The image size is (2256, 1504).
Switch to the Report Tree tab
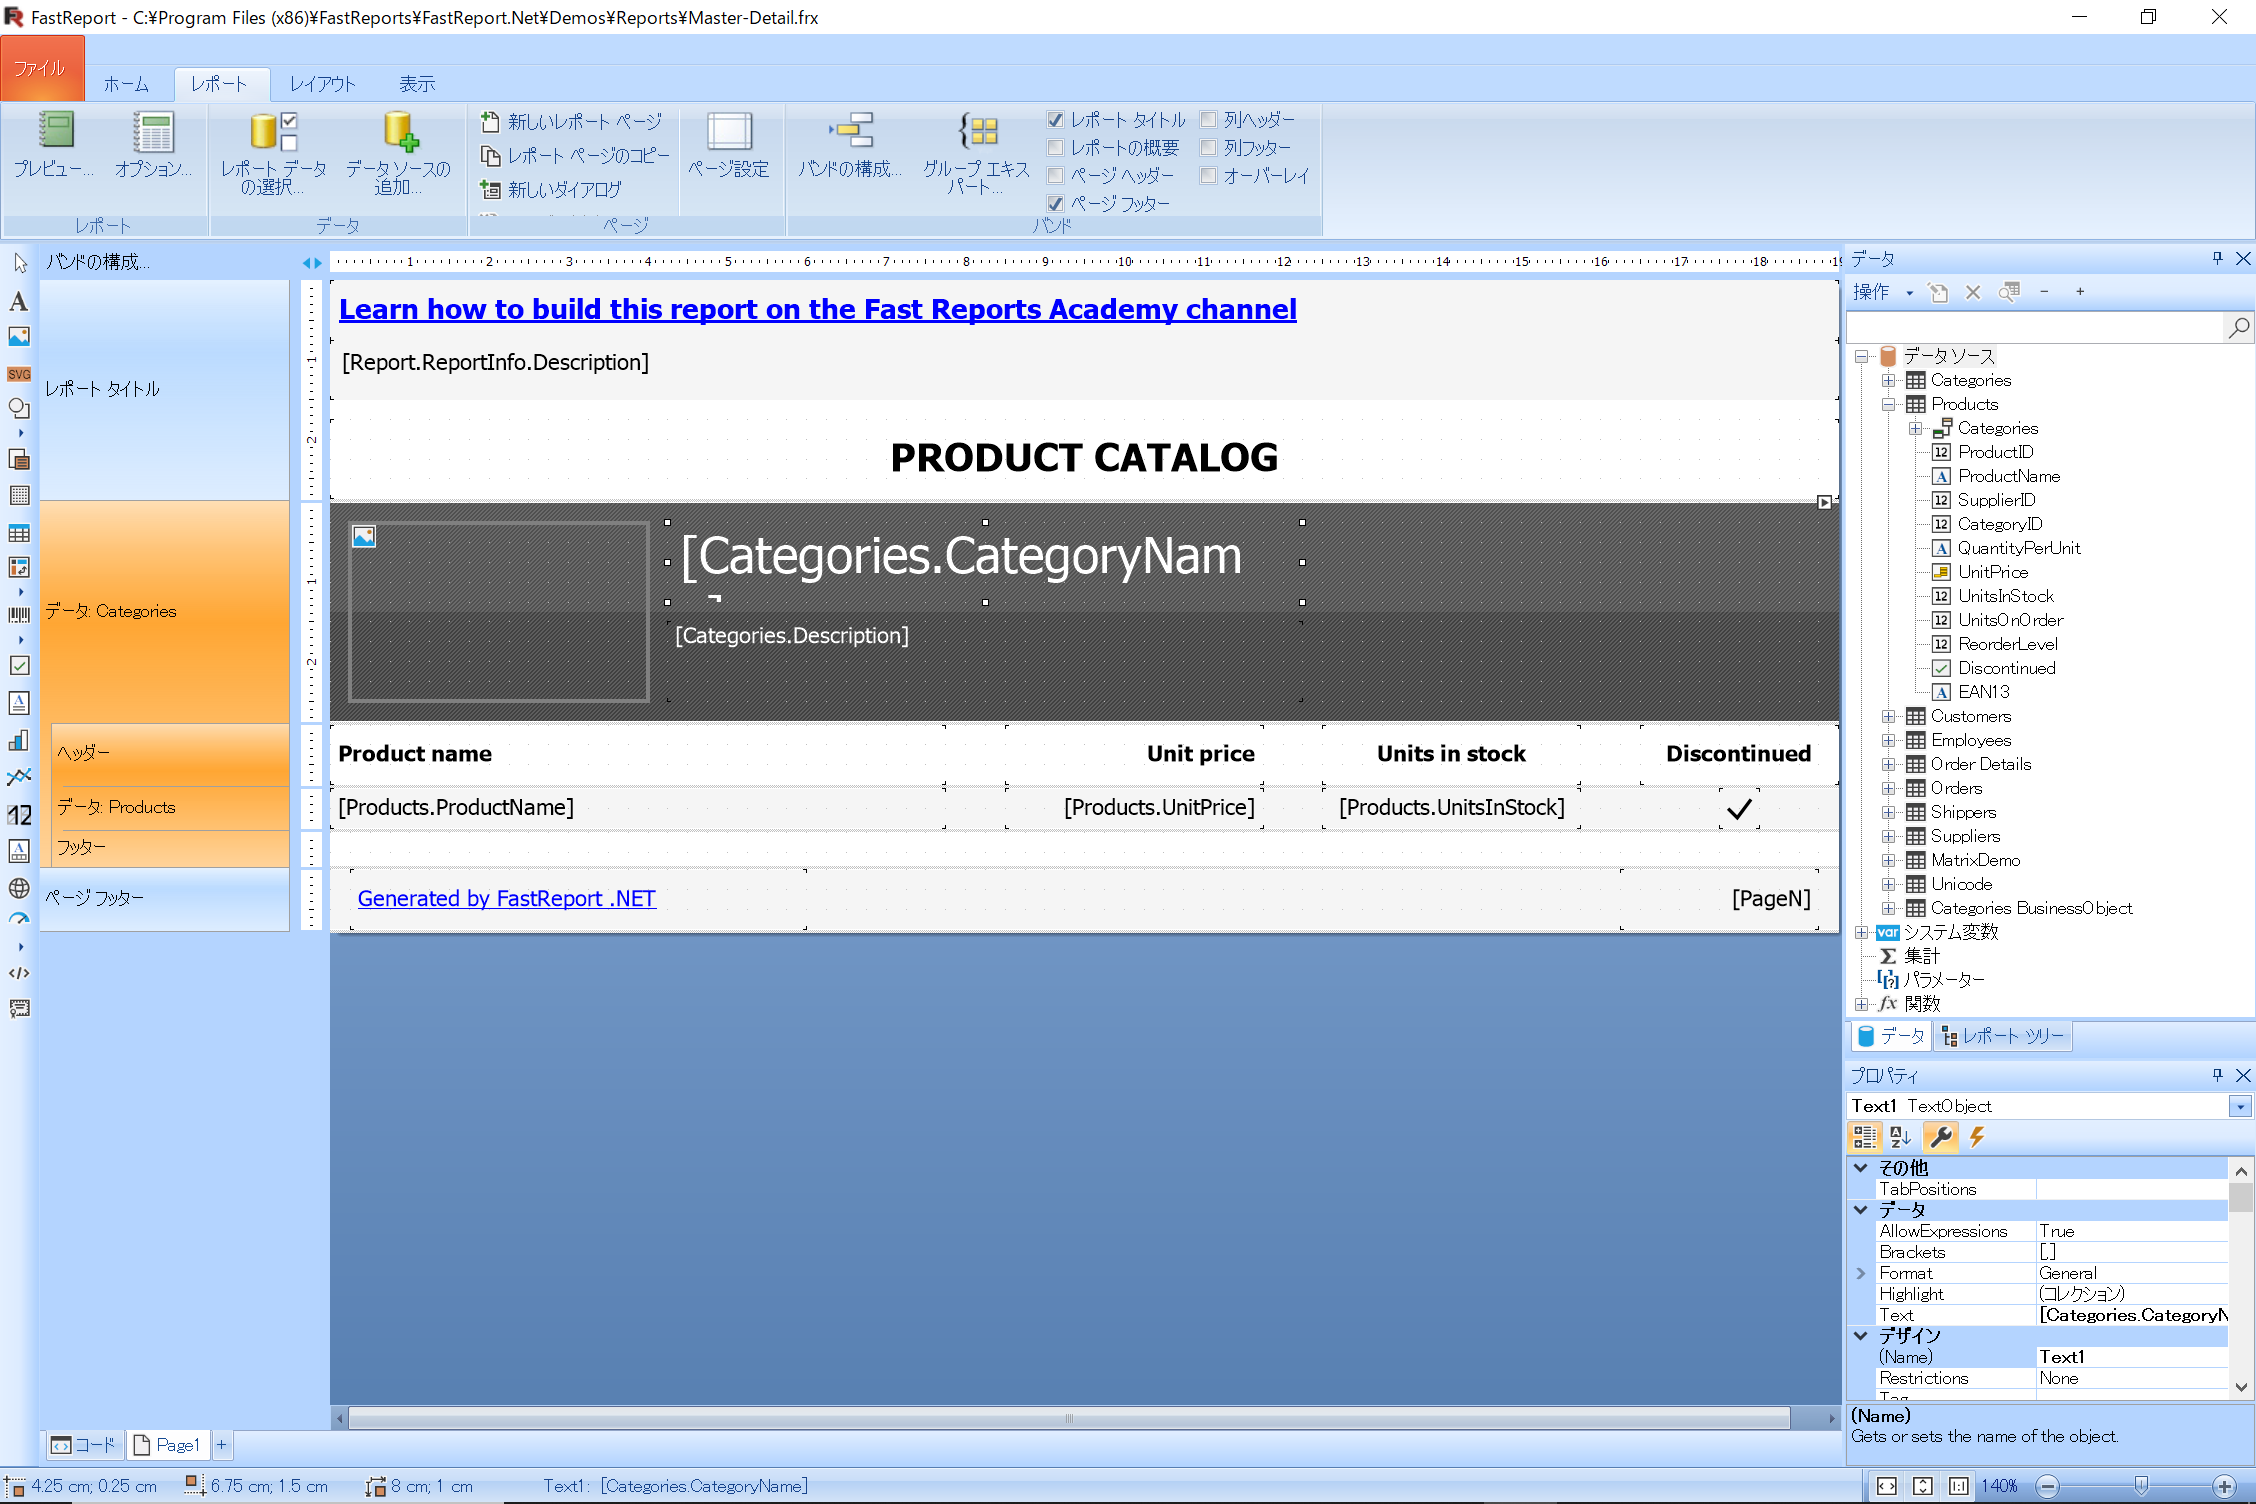[x=2003, y=1036]
